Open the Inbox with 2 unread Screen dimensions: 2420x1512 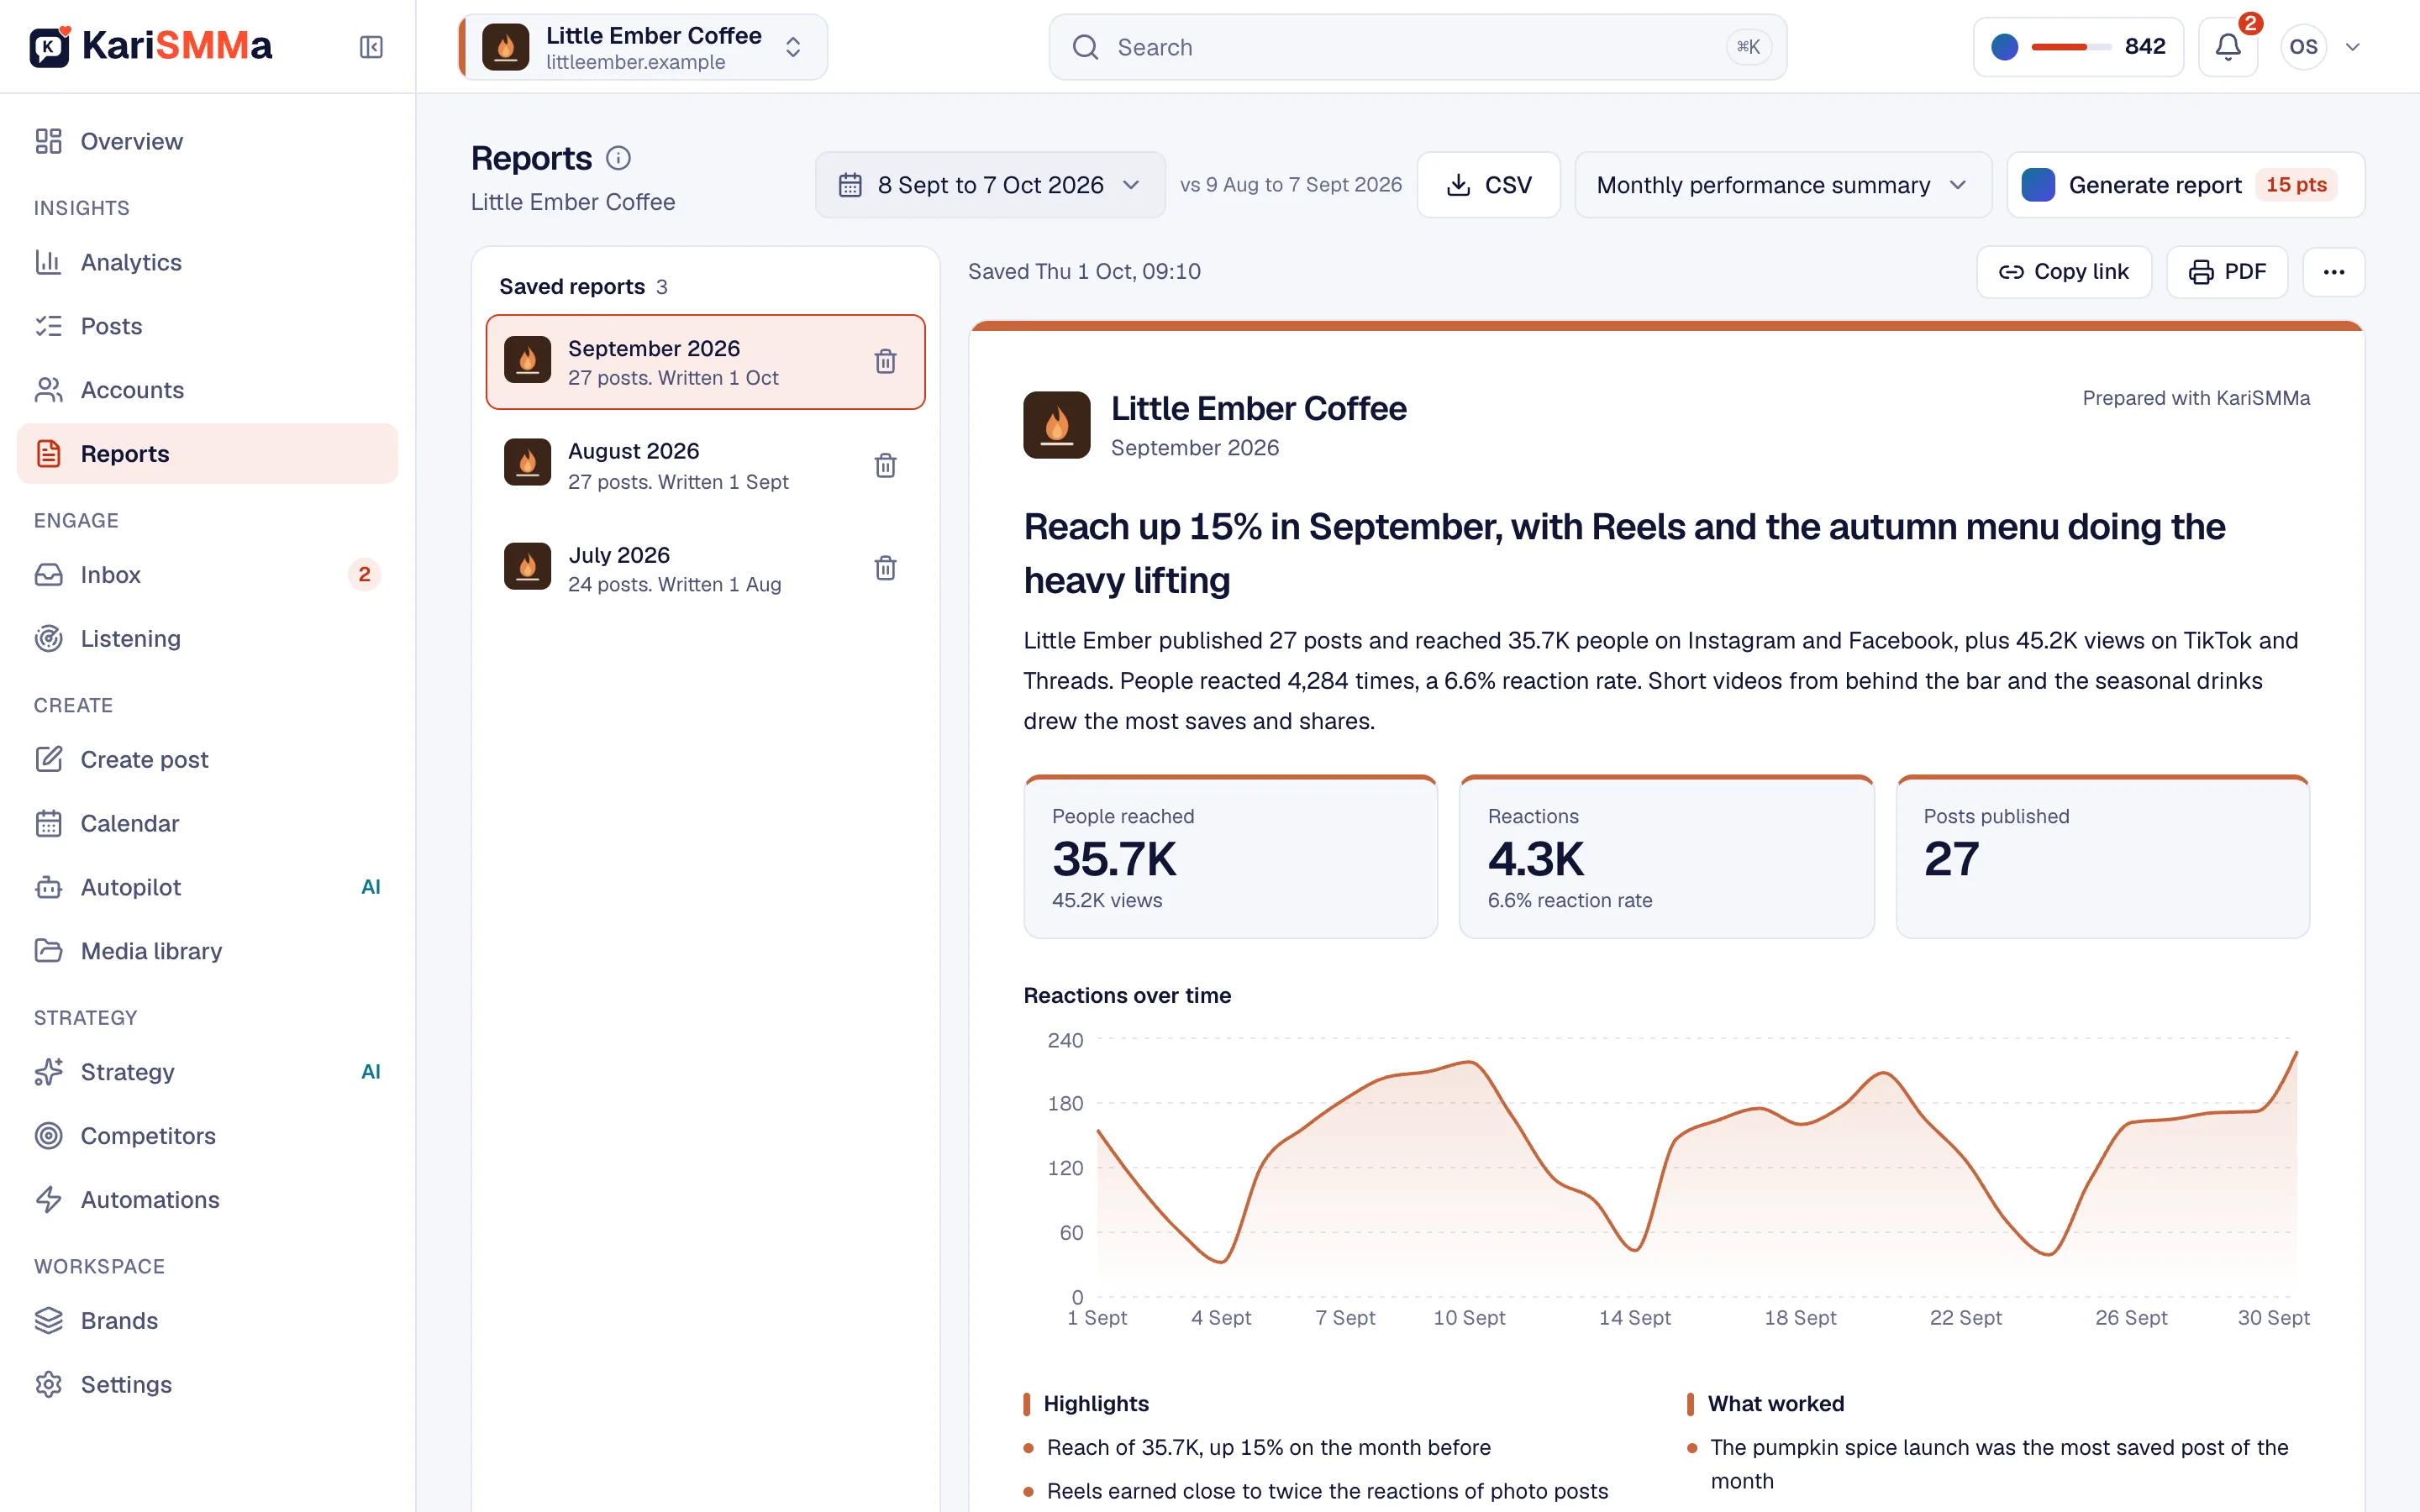coord(207,574)
